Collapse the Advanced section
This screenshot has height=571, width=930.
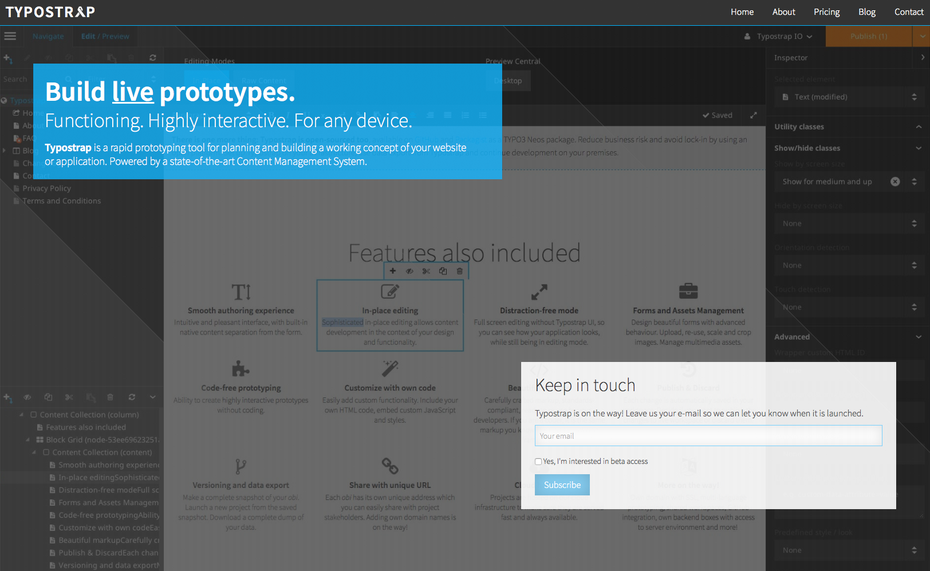coord(919,337)
